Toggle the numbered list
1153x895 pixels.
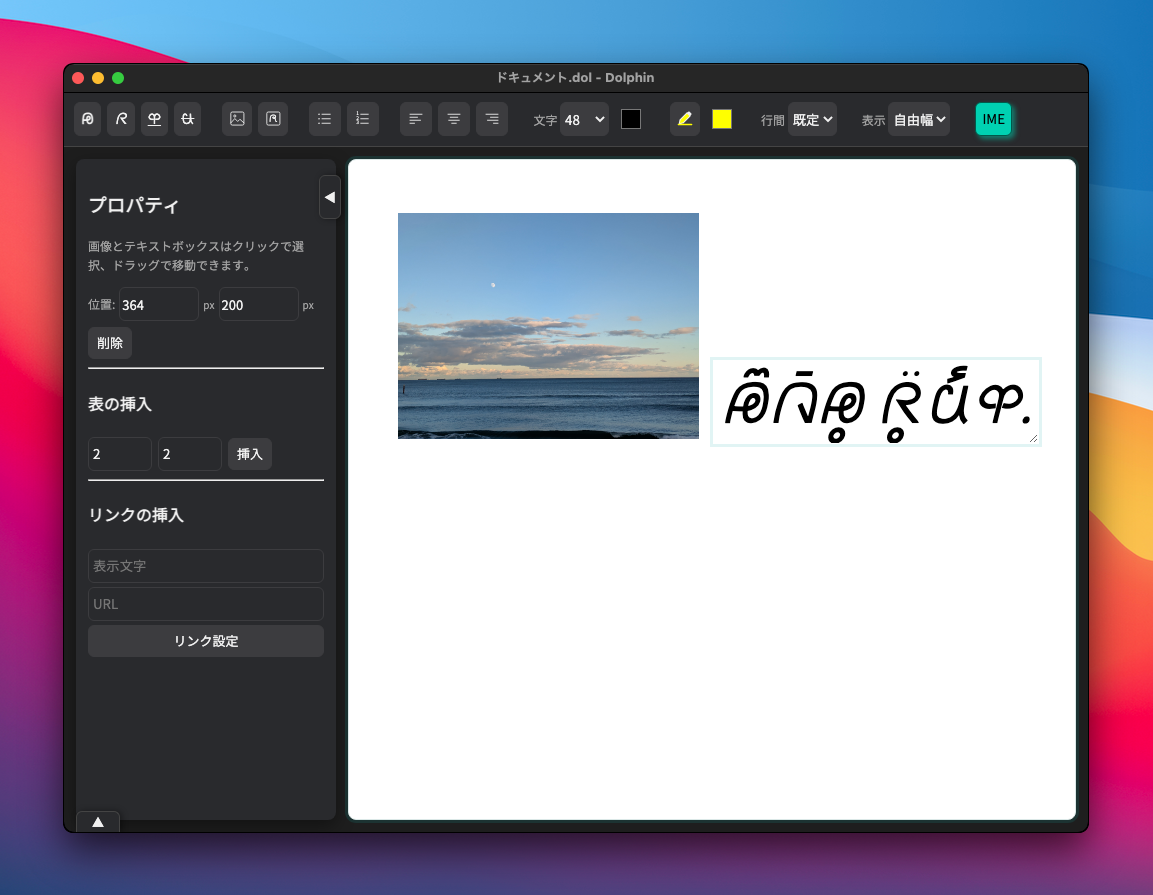(362, 119)
